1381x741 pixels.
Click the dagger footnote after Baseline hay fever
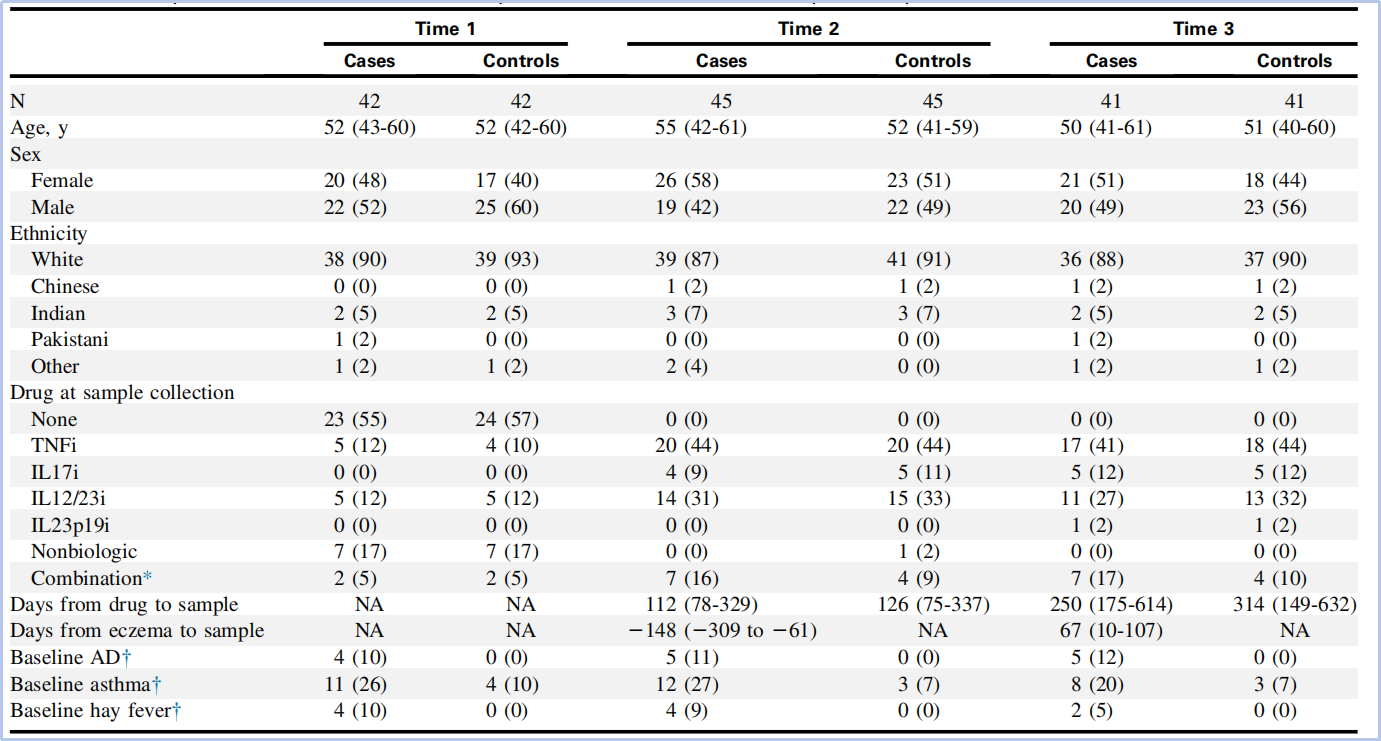[x=176, y=711]
